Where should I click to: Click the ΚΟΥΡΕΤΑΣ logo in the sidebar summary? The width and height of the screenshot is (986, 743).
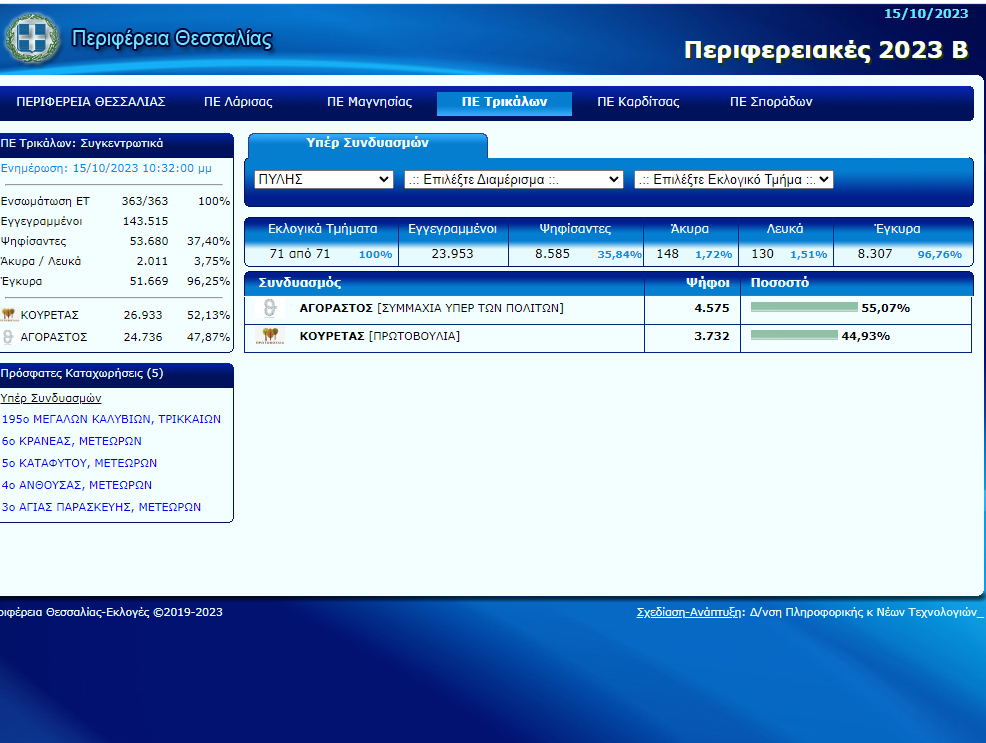9,315
